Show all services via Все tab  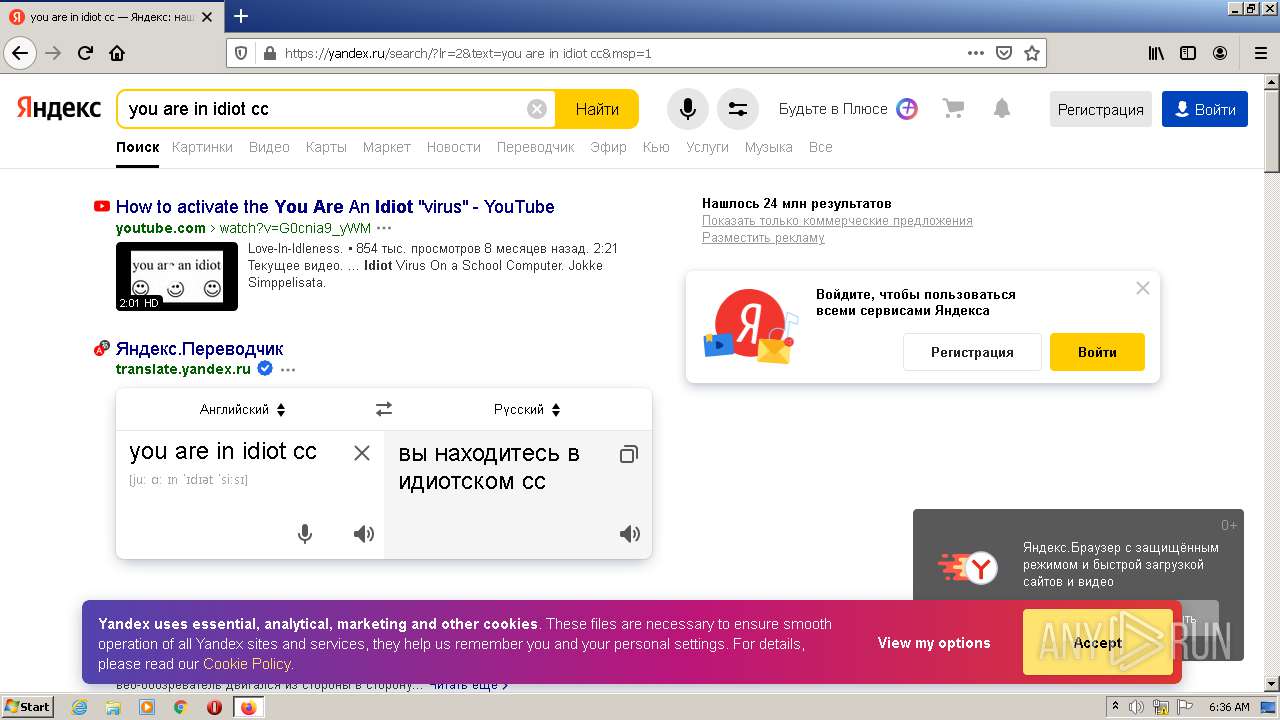pos(820,147)
